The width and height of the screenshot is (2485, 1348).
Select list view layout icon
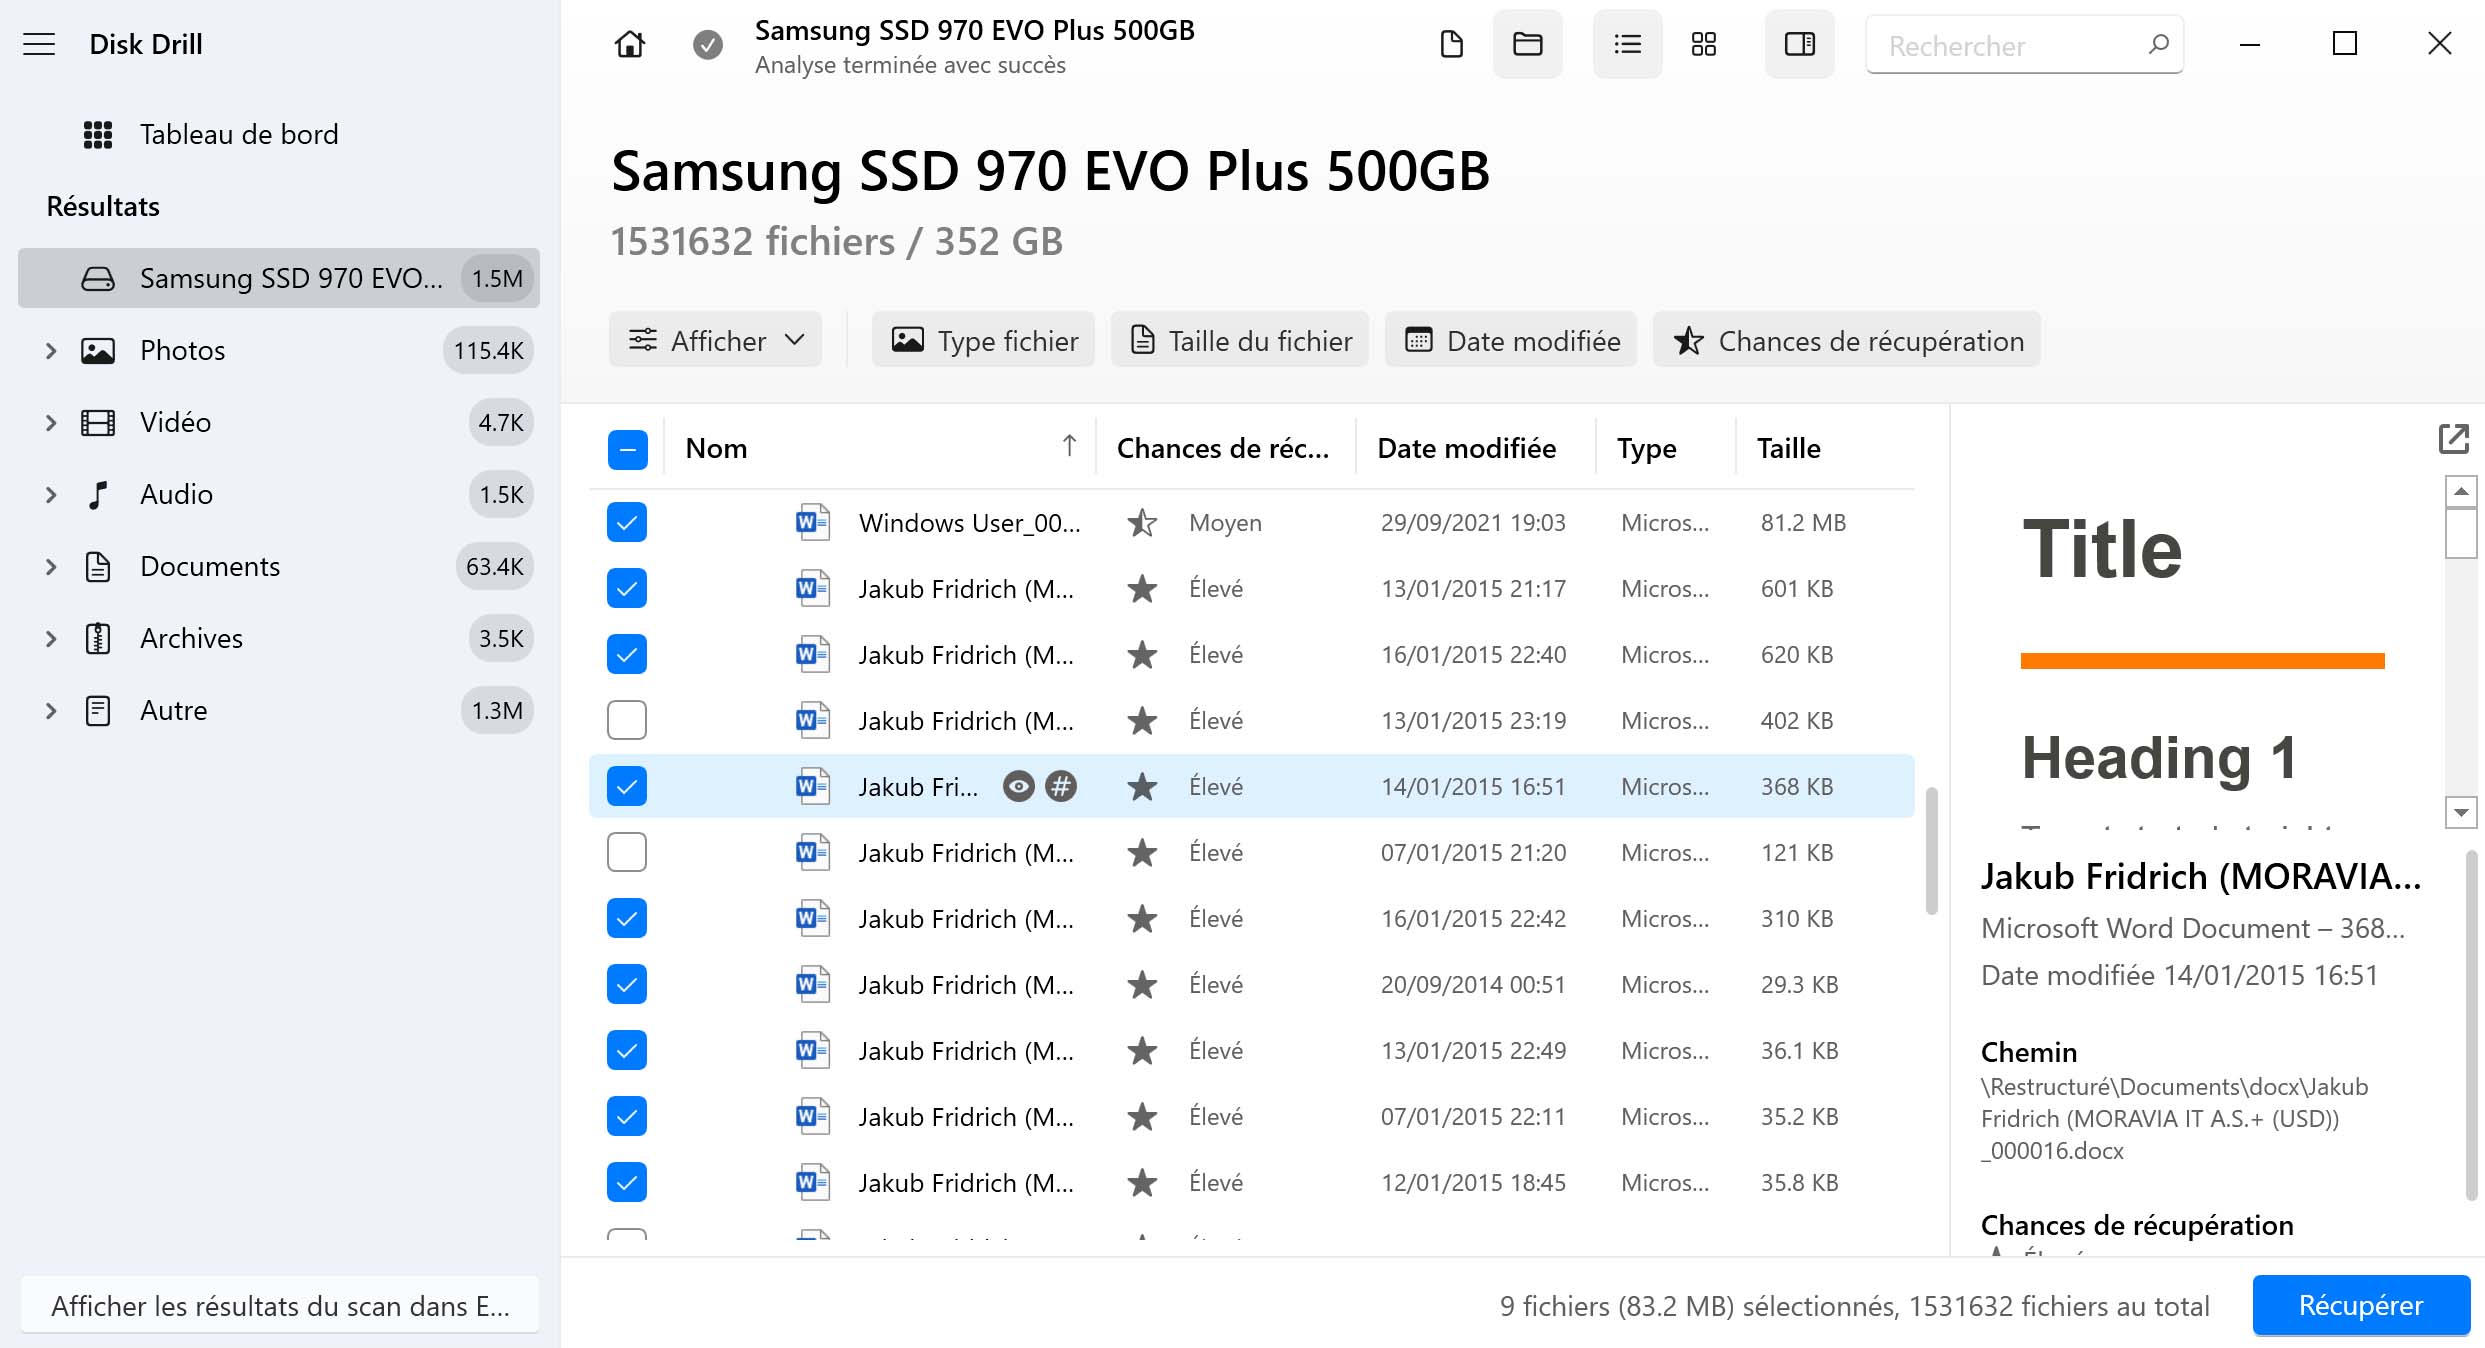pos(1627,44)
